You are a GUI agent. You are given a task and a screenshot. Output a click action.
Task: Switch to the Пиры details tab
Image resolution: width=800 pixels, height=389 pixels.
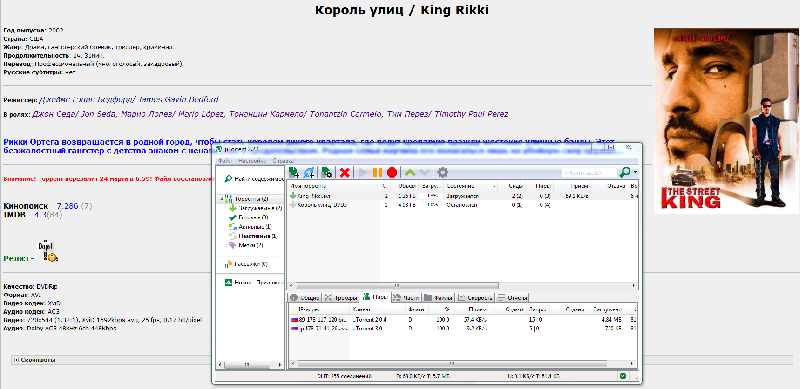pos(376,297)
